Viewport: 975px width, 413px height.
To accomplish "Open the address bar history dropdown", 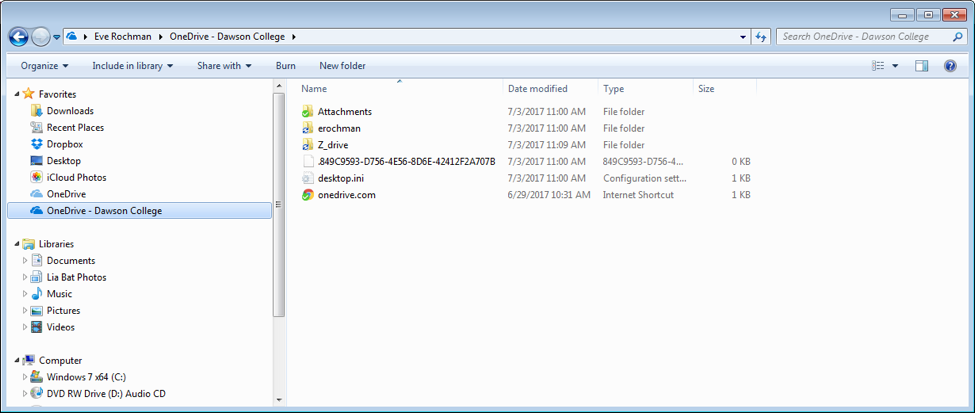I will coord(743,37).
